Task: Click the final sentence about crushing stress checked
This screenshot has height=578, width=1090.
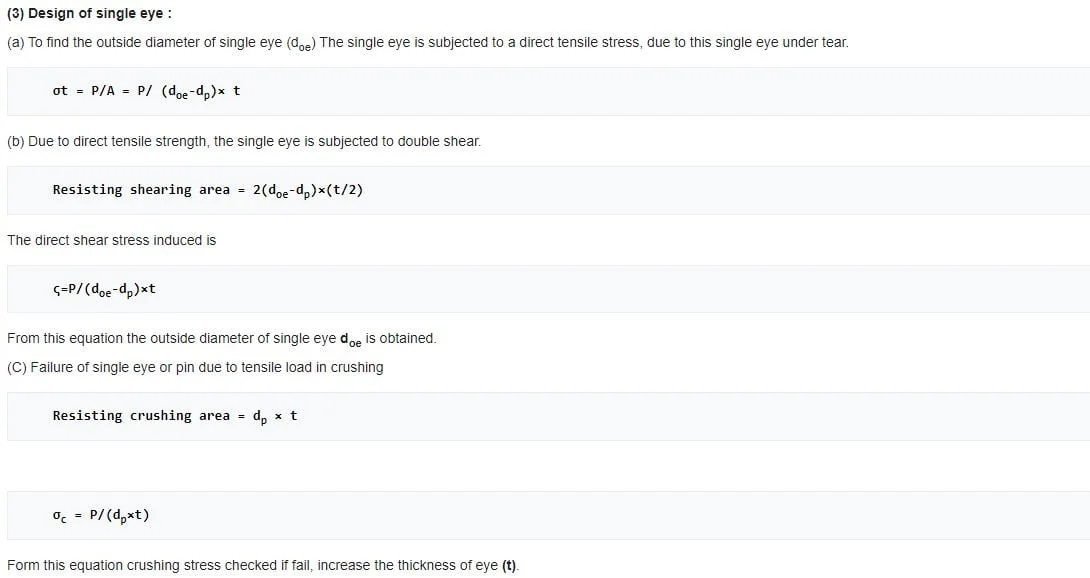Action: tap(262, 565)
